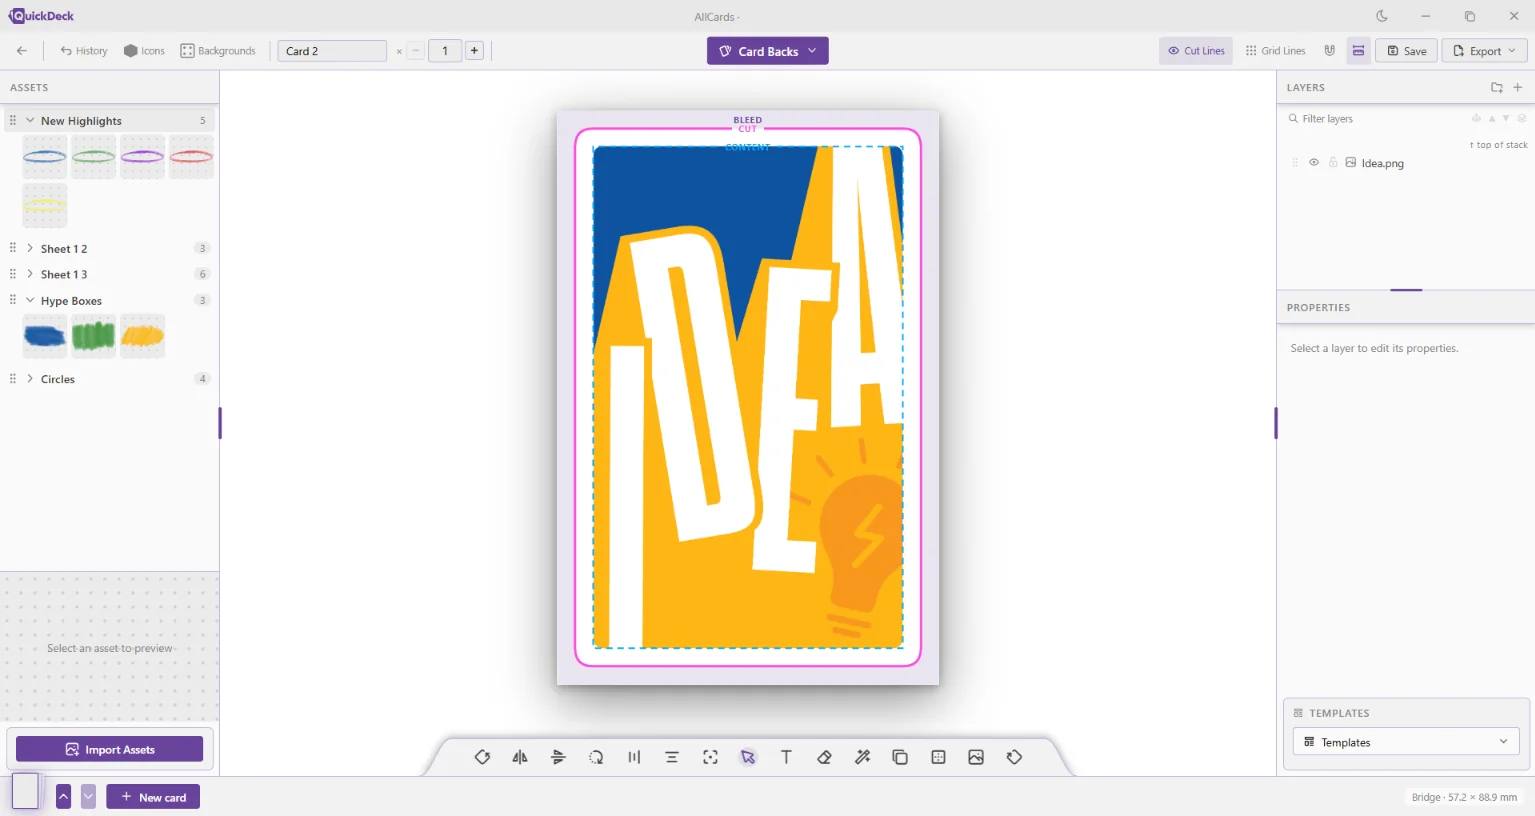1535x816 pixels.
Task: Go back with the left arrow
Action: pyautogui.click(x=22, y=51)
